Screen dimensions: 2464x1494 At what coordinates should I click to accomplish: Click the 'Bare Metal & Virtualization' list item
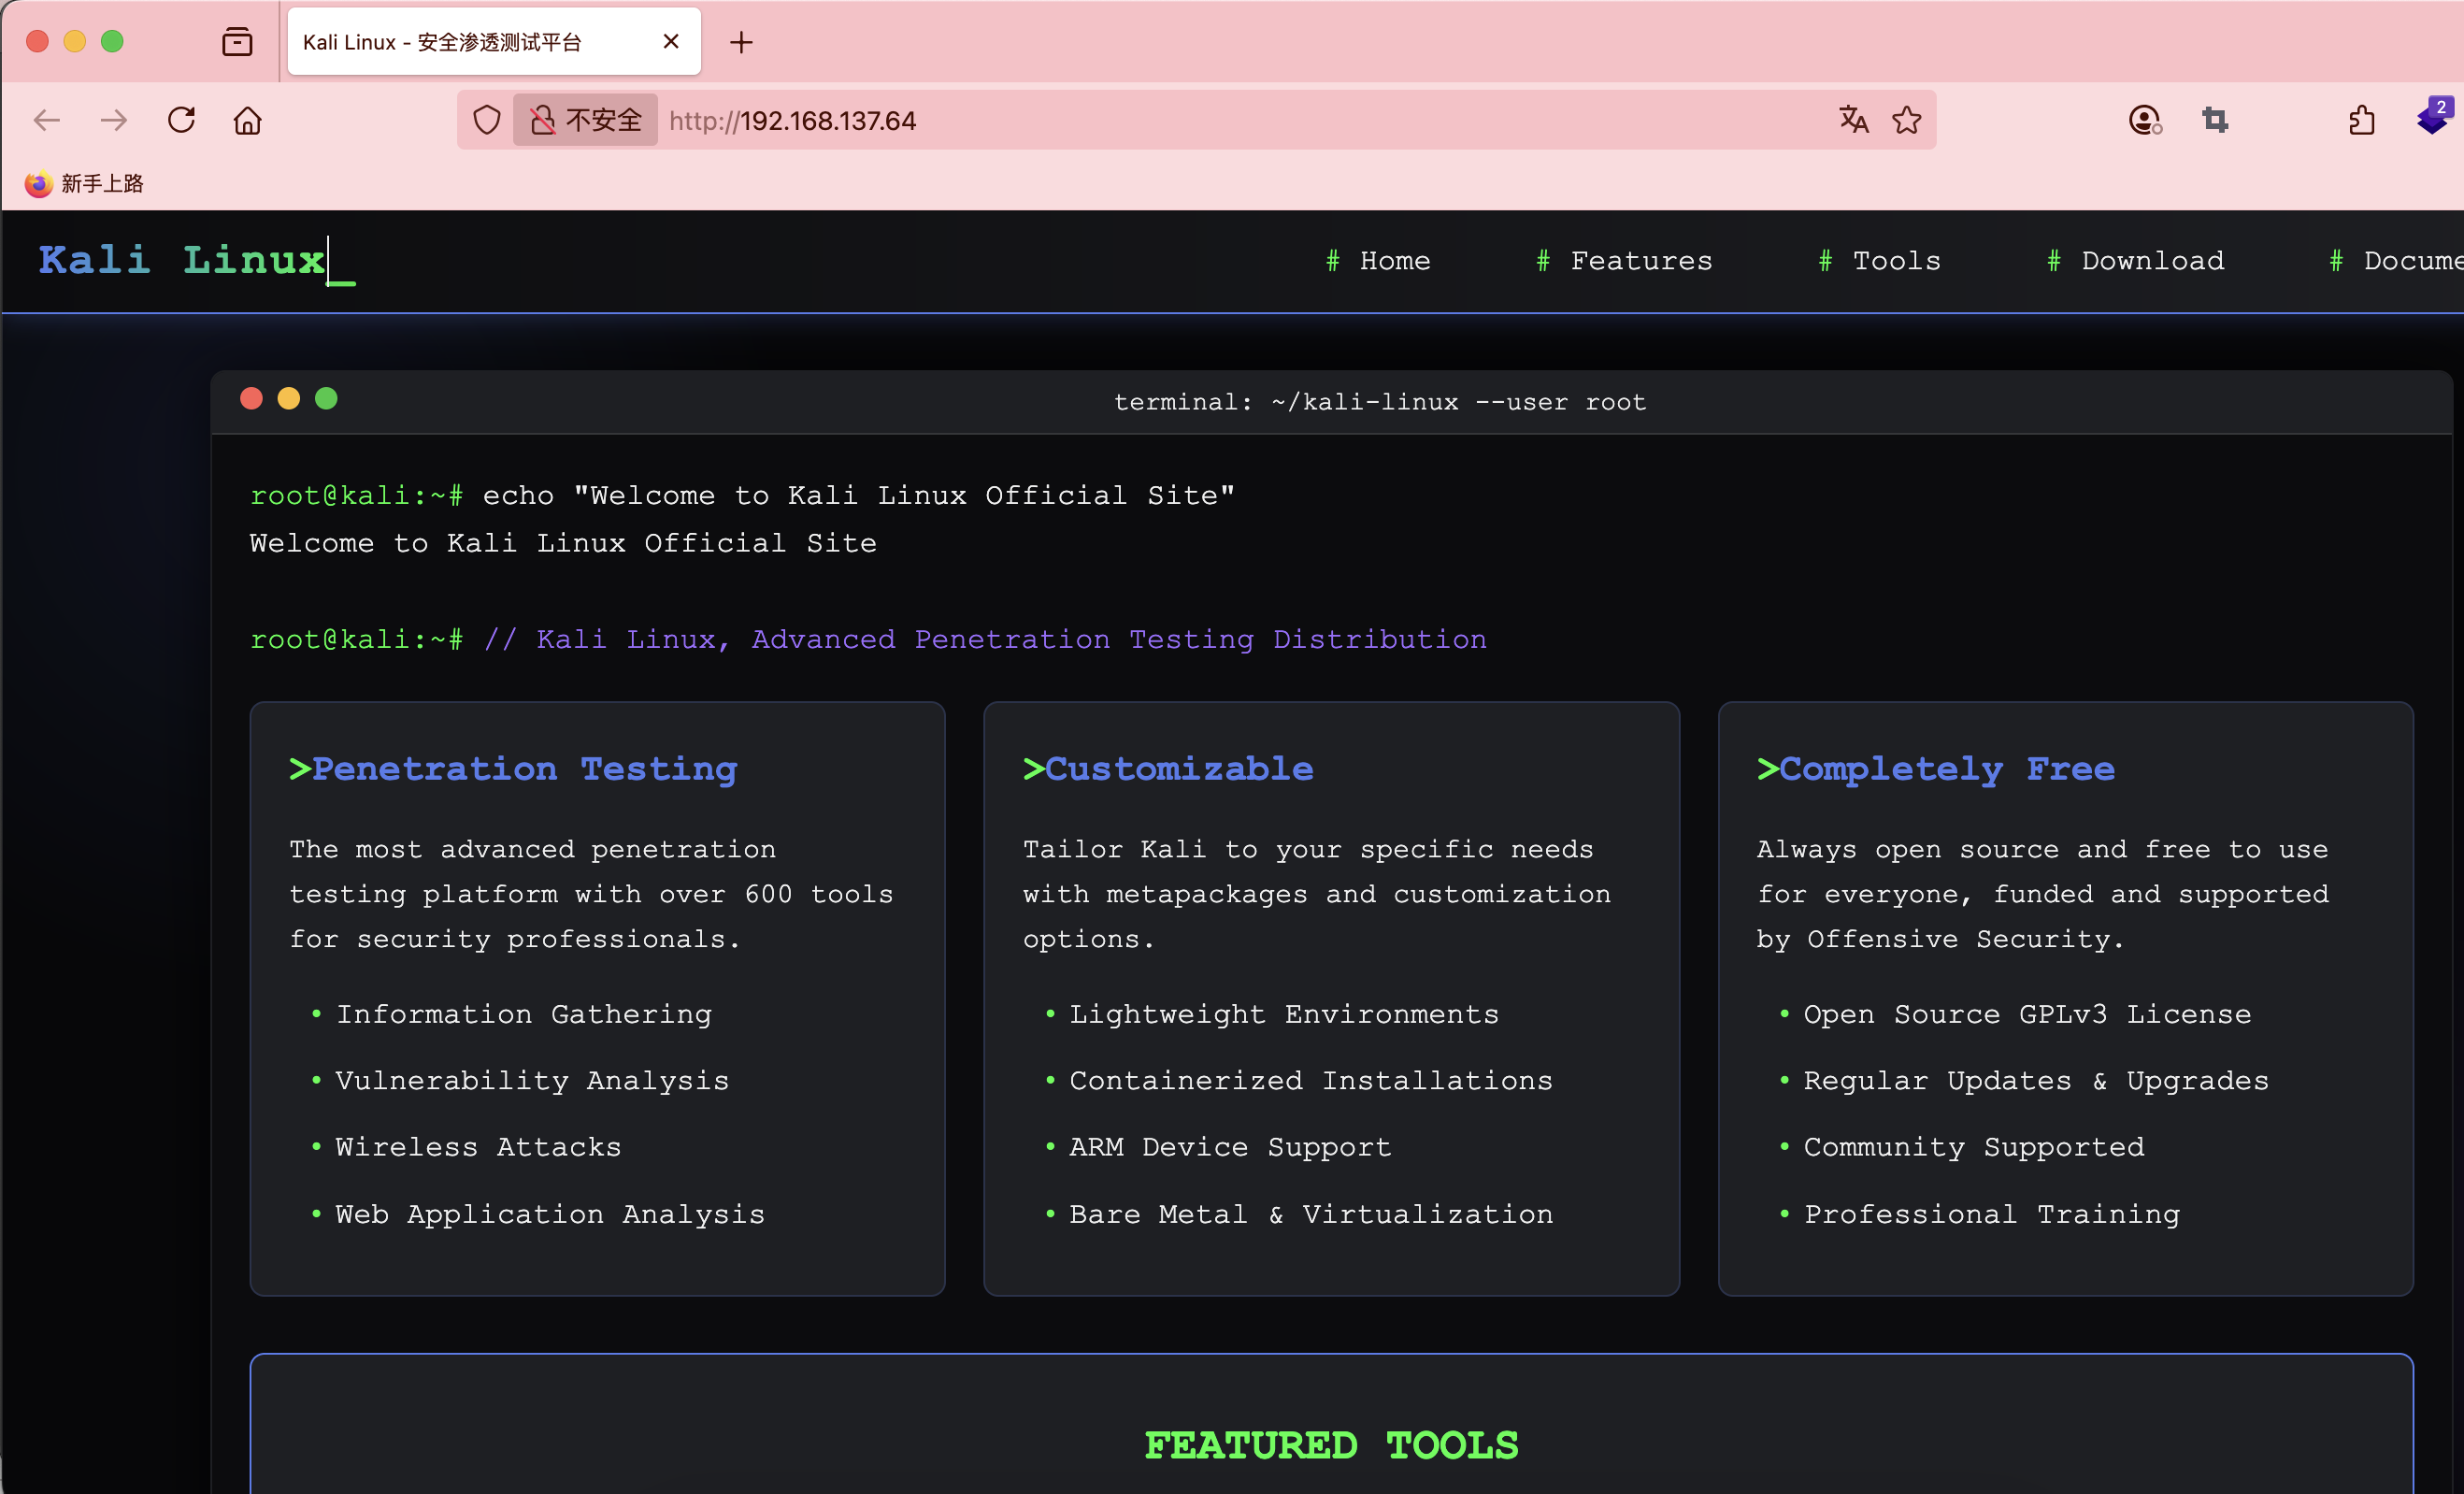(x=1311, y=1214)
